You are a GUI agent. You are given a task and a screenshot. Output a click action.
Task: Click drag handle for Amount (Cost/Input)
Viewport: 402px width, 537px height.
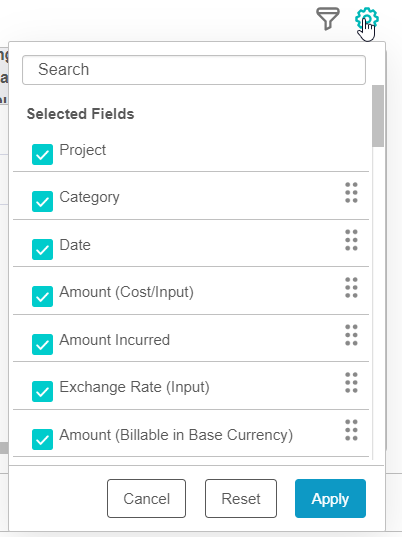click(351, 287)
